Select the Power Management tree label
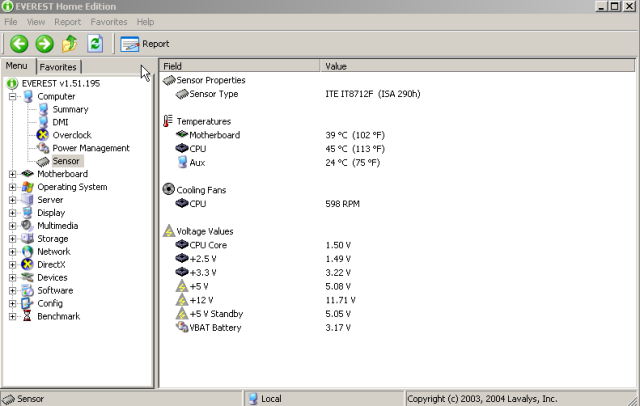 [91, 148]
